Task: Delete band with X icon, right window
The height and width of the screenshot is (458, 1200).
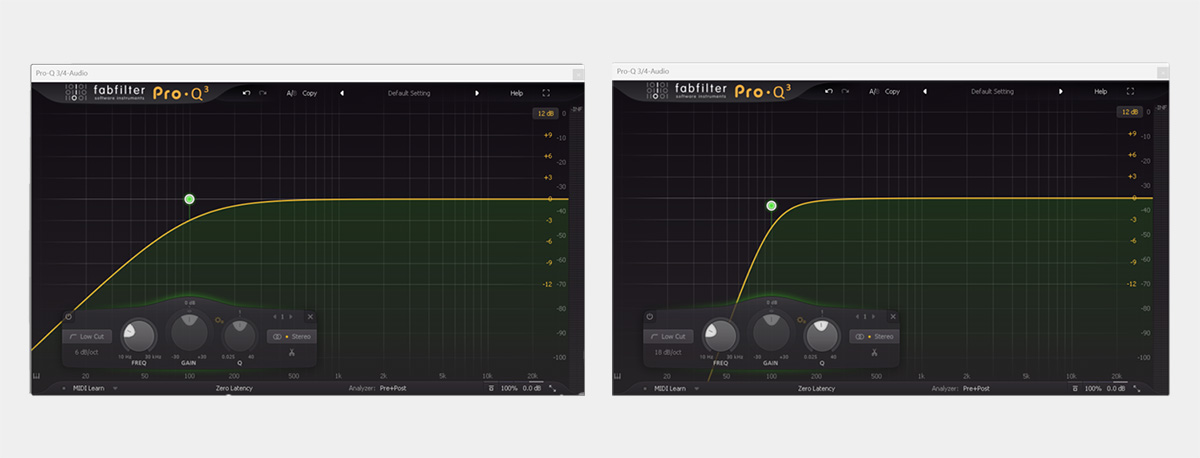Action: coord(892,316)
